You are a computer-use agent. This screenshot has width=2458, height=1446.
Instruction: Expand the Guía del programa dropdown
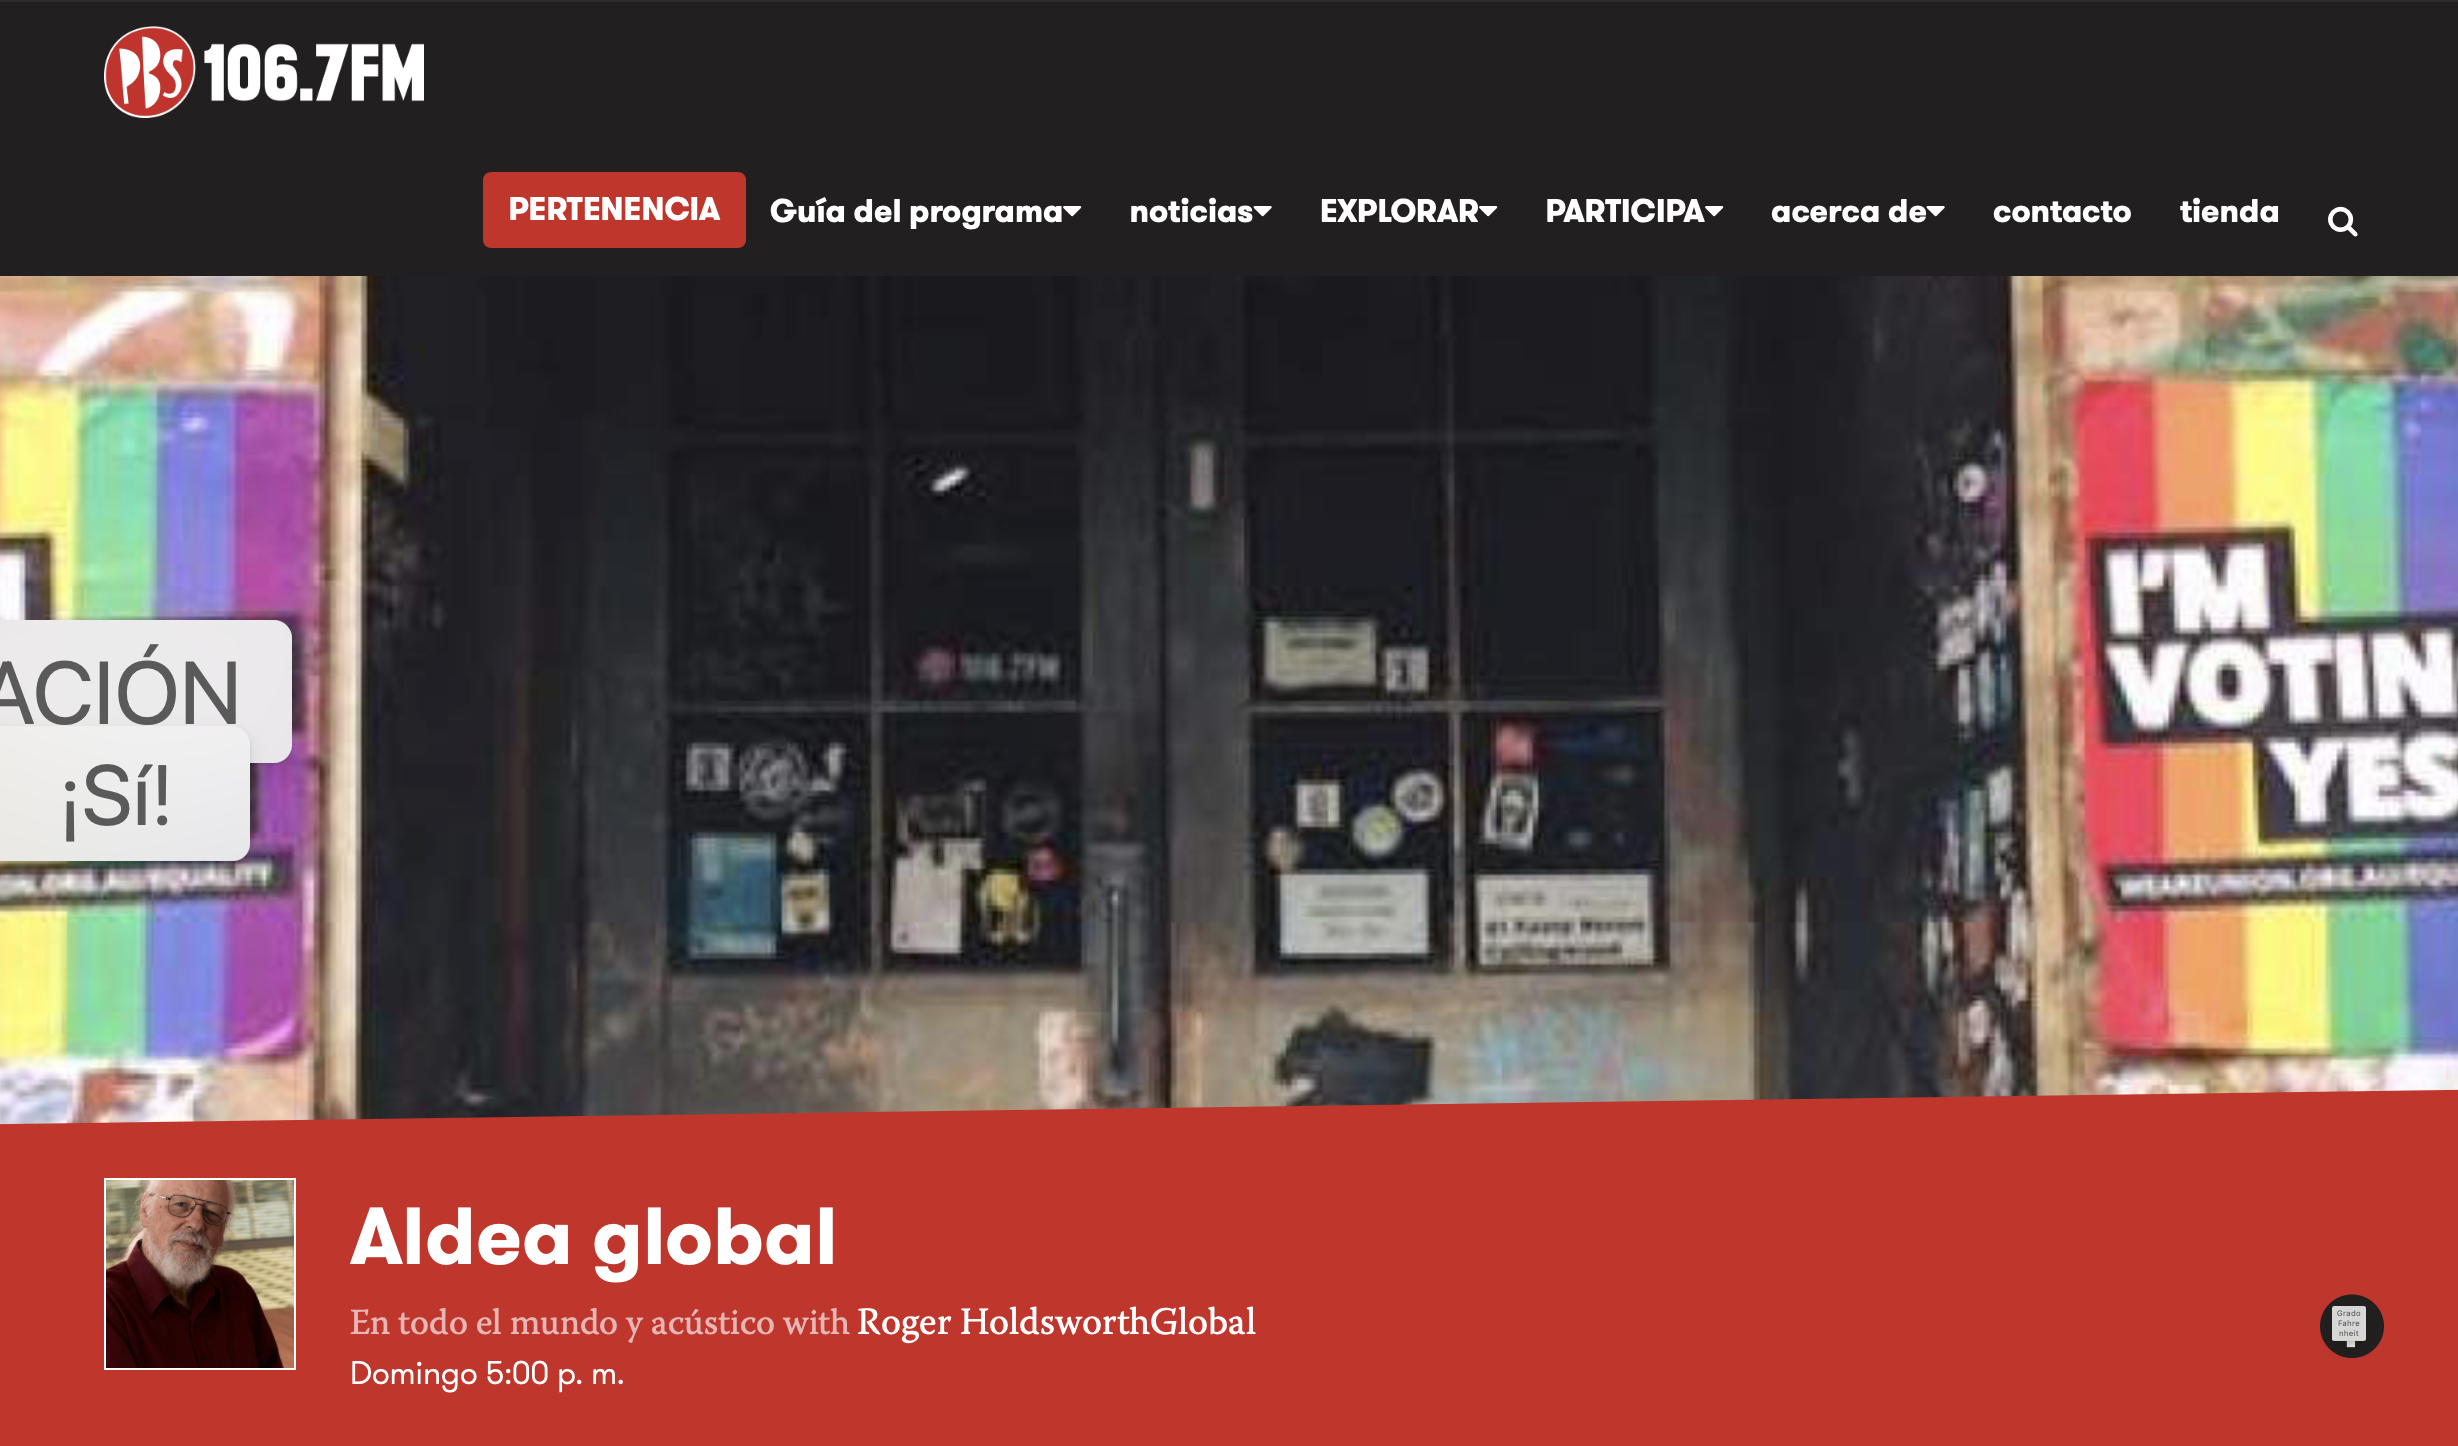[925, 211]
